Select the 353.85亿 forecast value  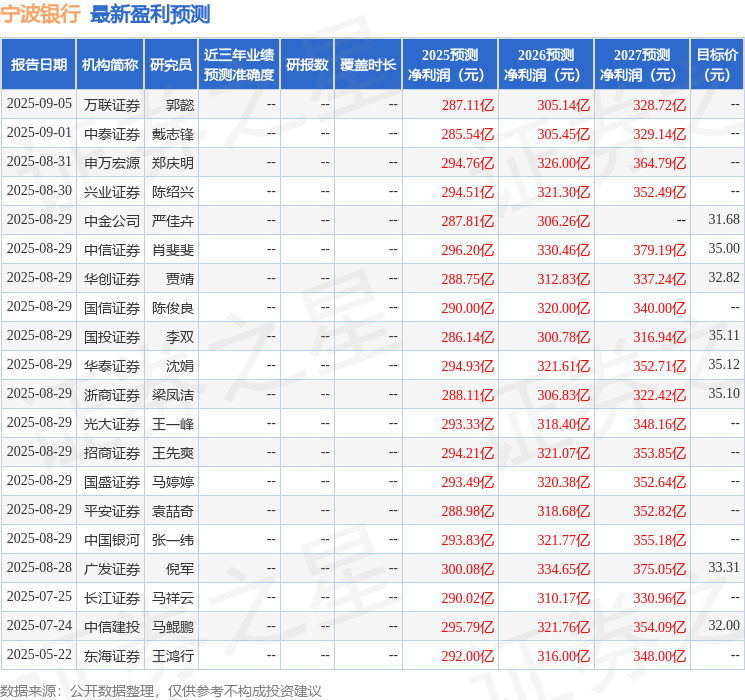coord(659,453)
